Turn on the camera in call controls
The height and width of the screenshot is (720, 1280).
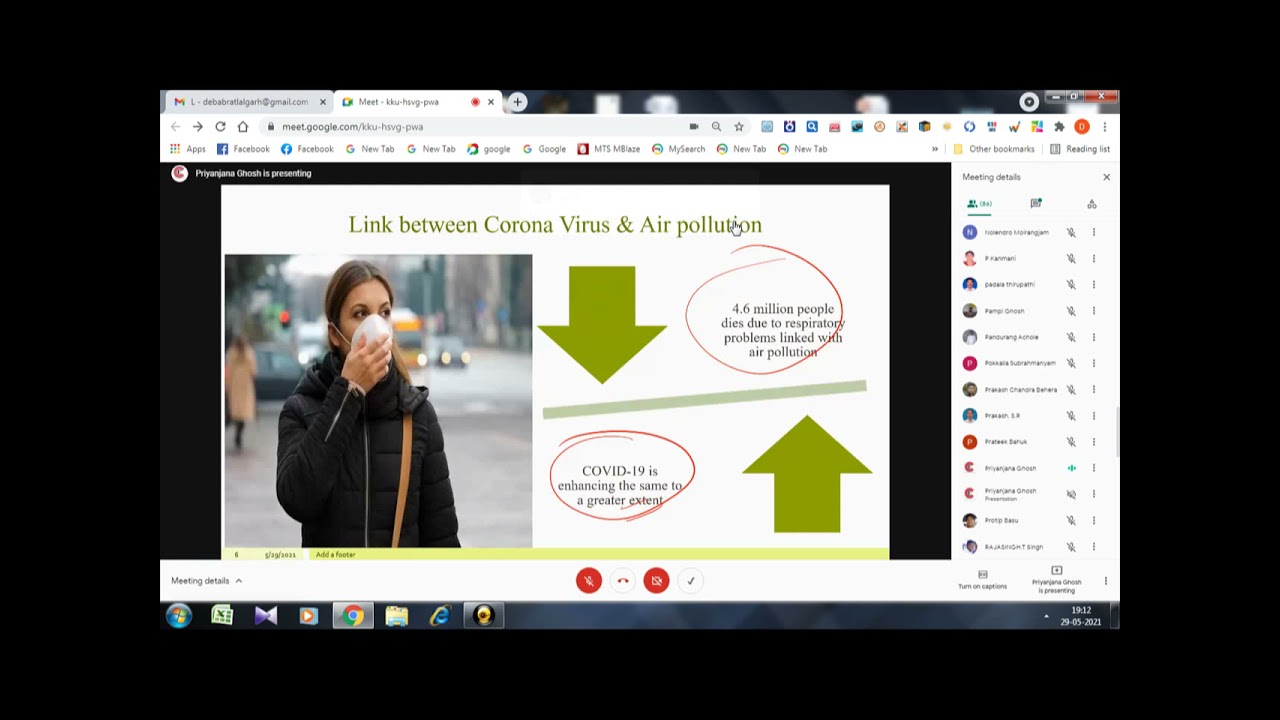point(656,580)
